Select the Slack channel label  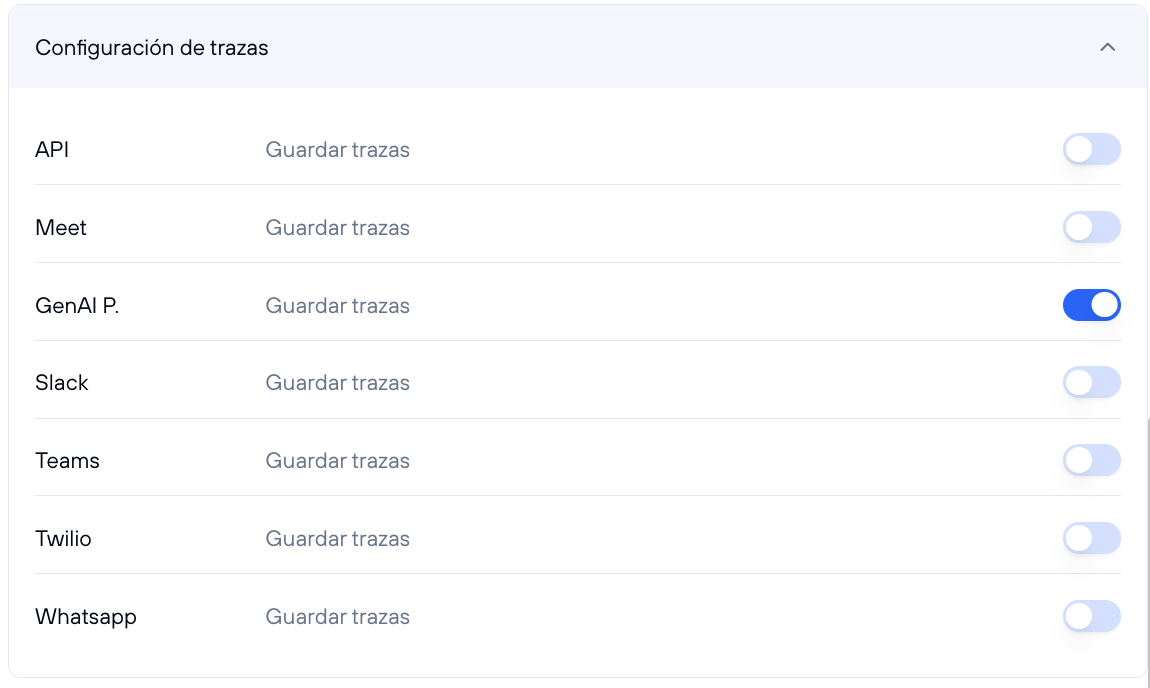(x=62, y=383)
